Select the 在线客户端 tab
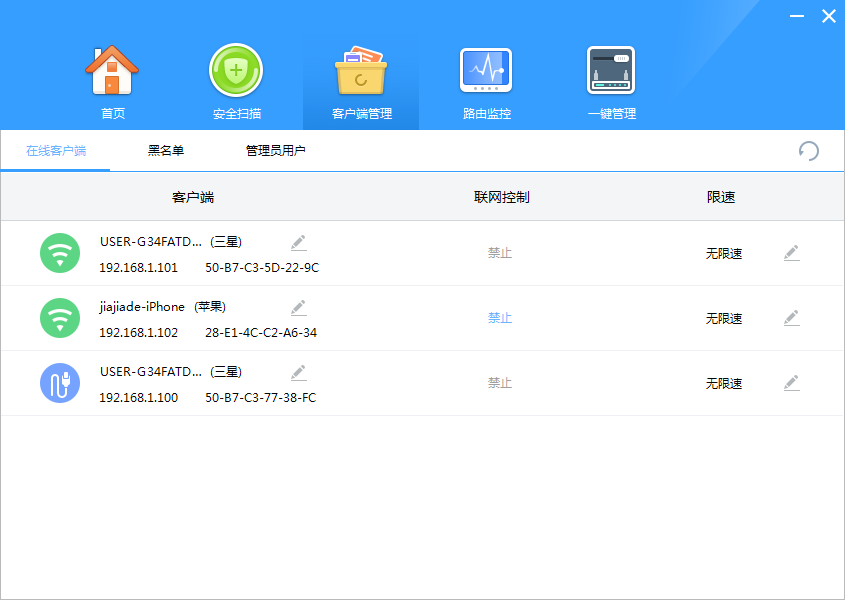The width and height of the screenshot is (845, 600). pos(56,151)
